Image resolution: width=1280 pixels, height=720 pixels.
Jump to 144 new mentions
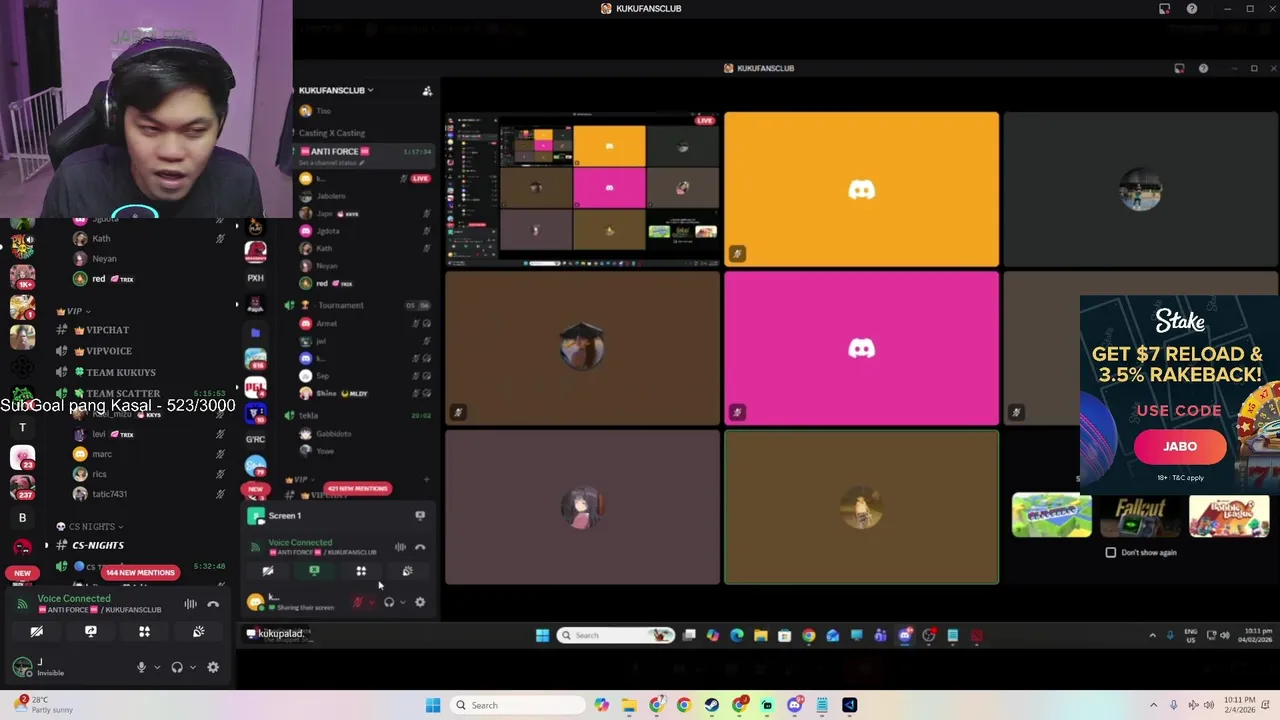[x=140, y=572]
